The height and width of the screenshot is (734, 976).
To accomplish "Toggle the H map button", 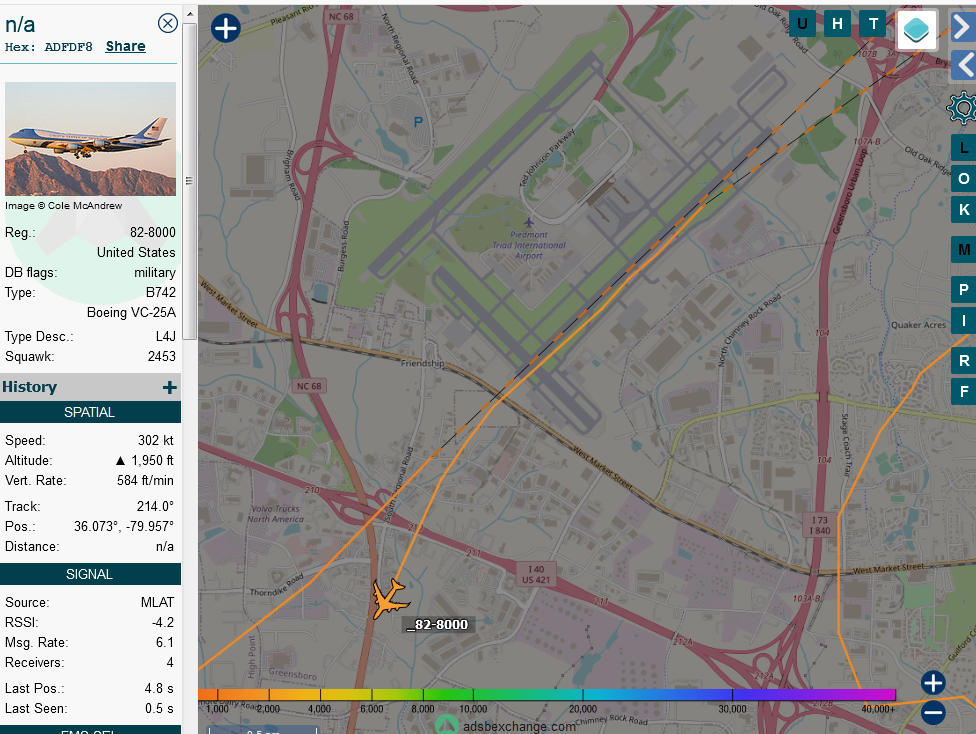I will pos(837,24).
